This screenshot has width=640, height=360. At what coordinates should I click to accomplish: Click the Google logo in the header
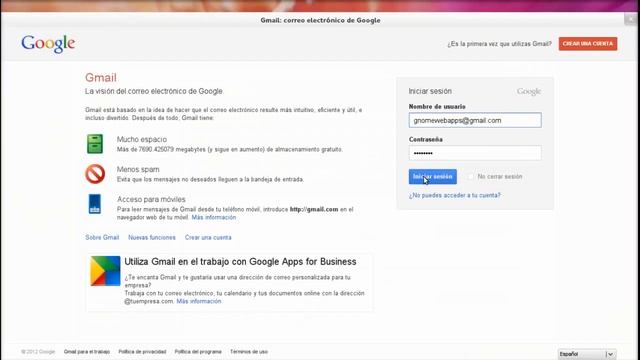(x=48, y=44)
